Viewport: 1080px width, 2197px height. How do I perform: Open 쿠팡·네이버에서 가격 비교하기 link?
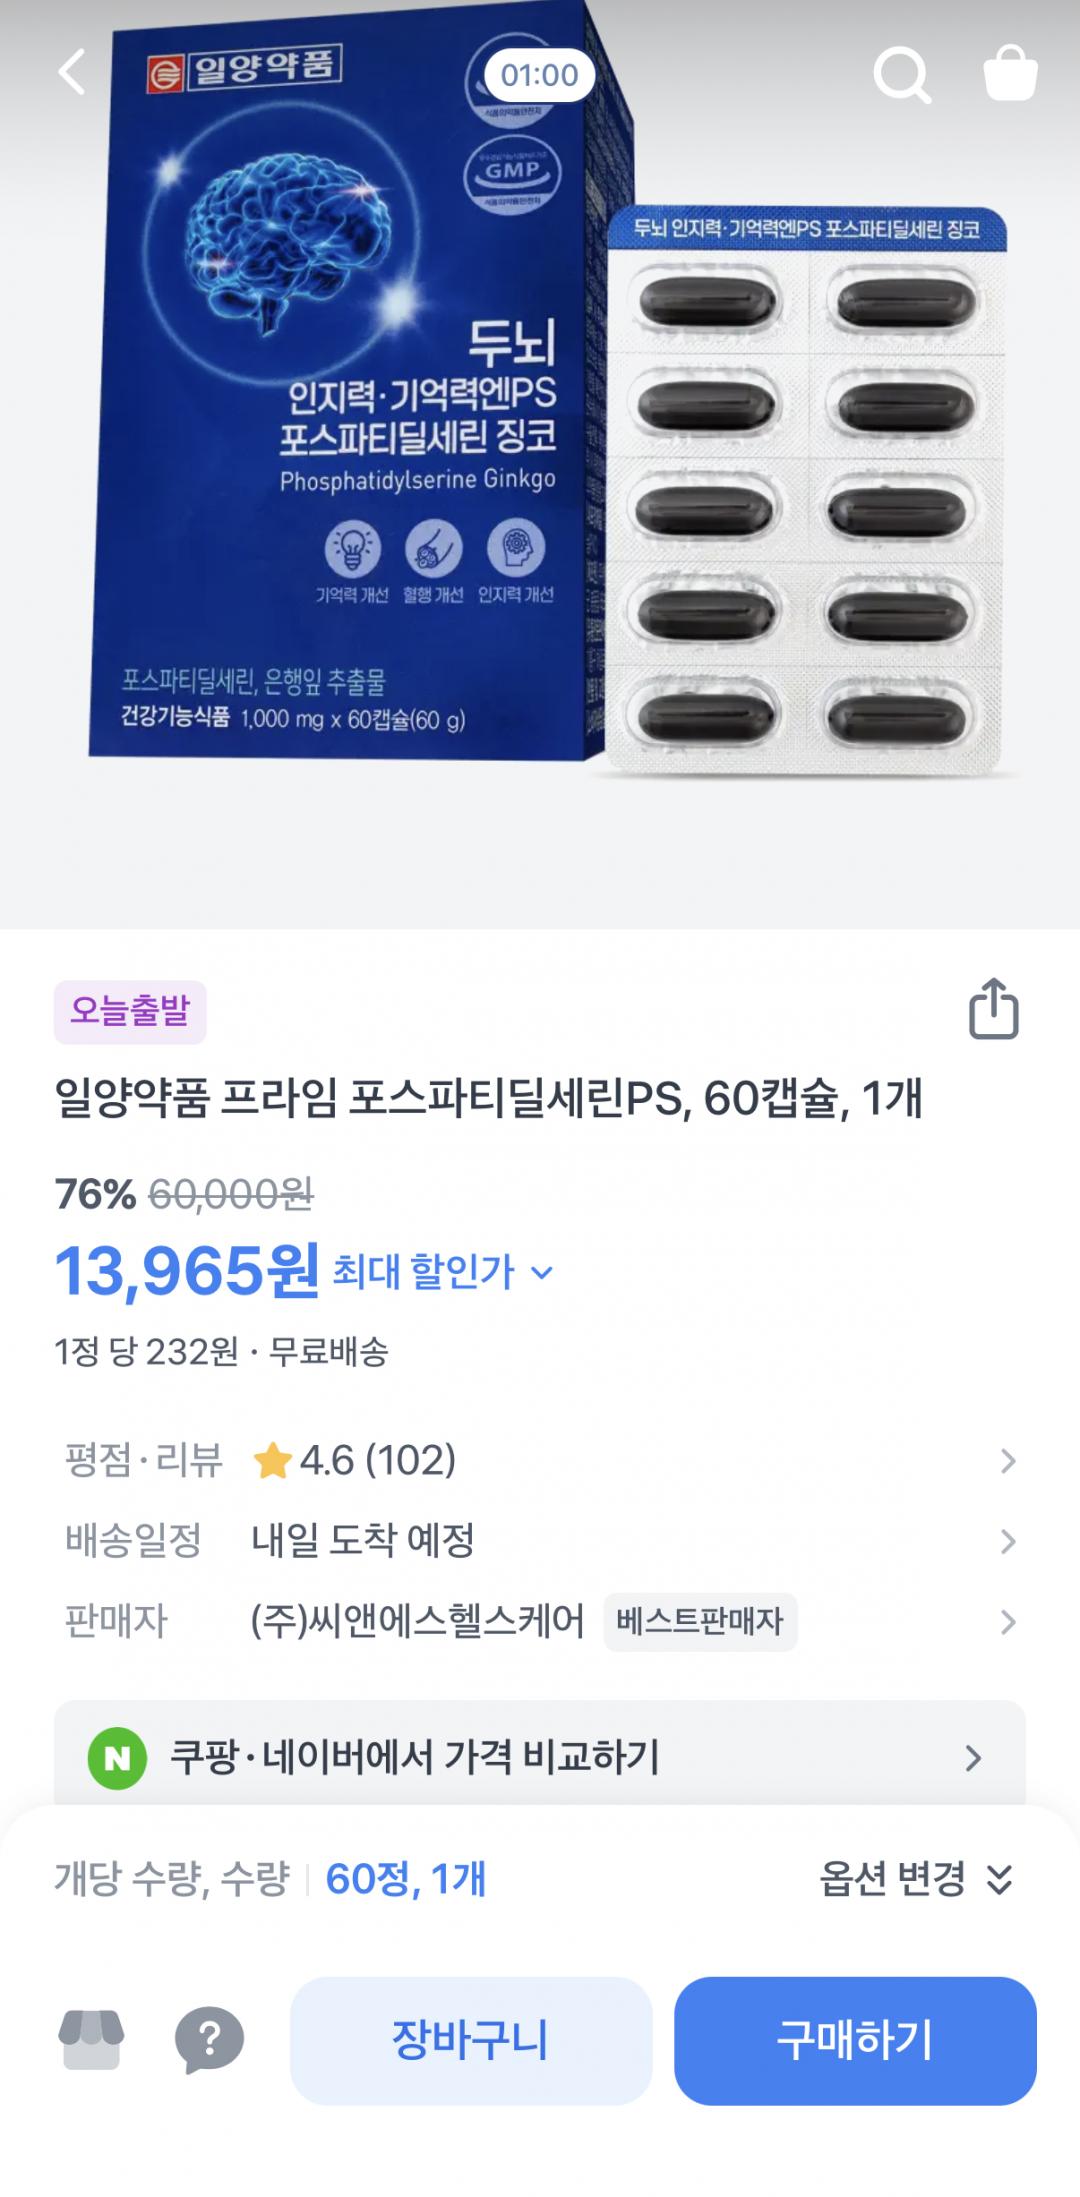point(540,1757)
